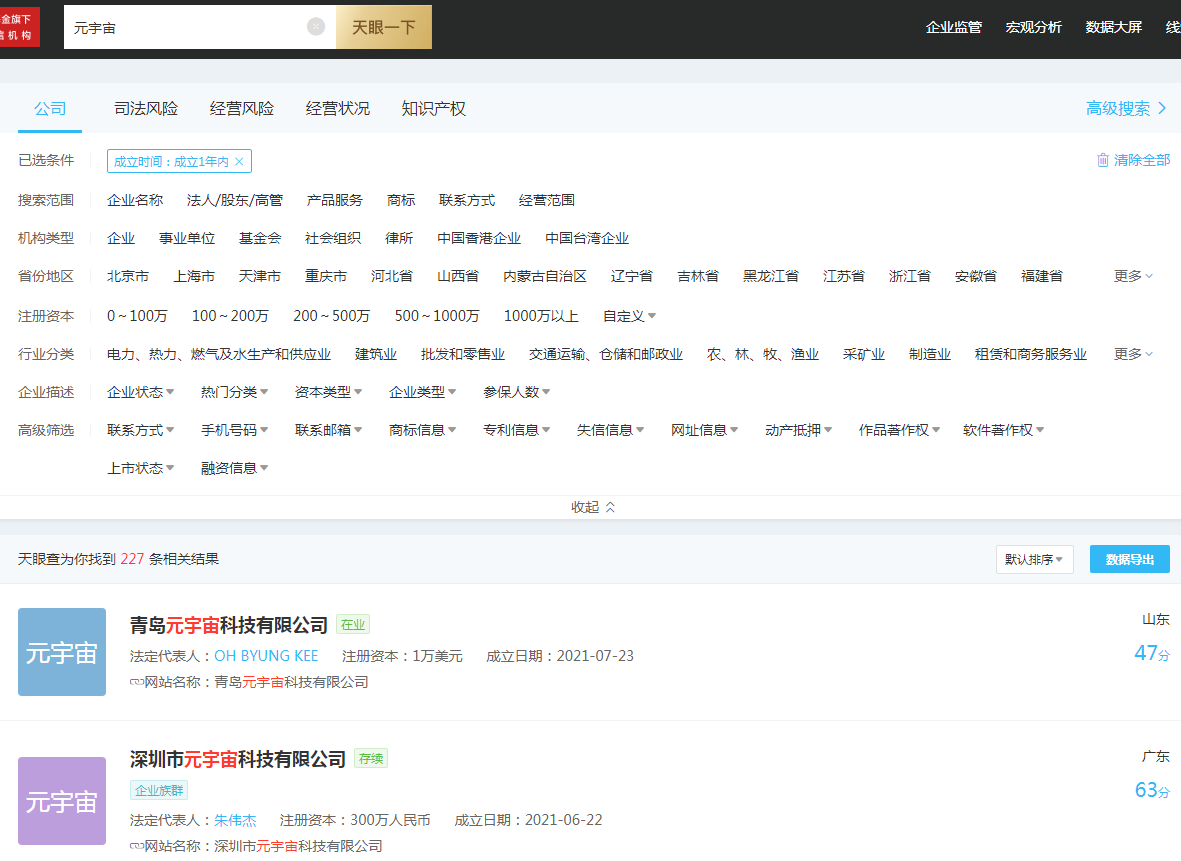Expand the 企业状态 filter dropdown
This screenshot has width=1181, height=861.
tap(140, 392)
